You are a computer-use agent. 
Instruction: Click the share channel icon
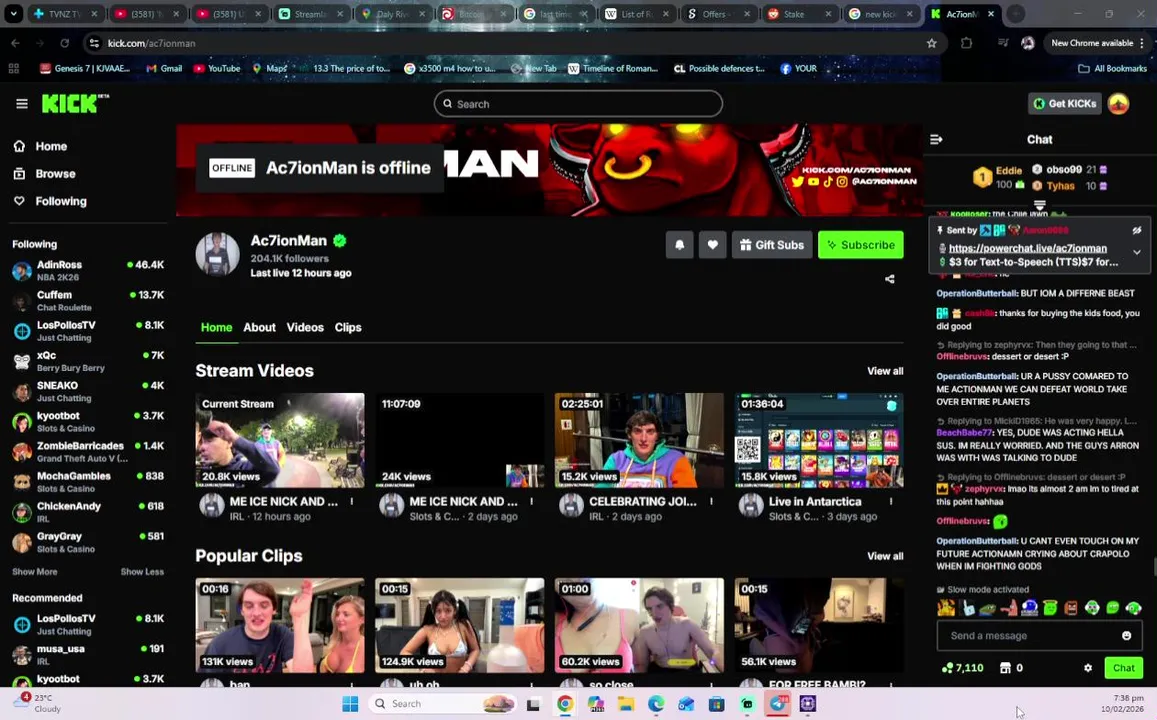tap(890, 279)
